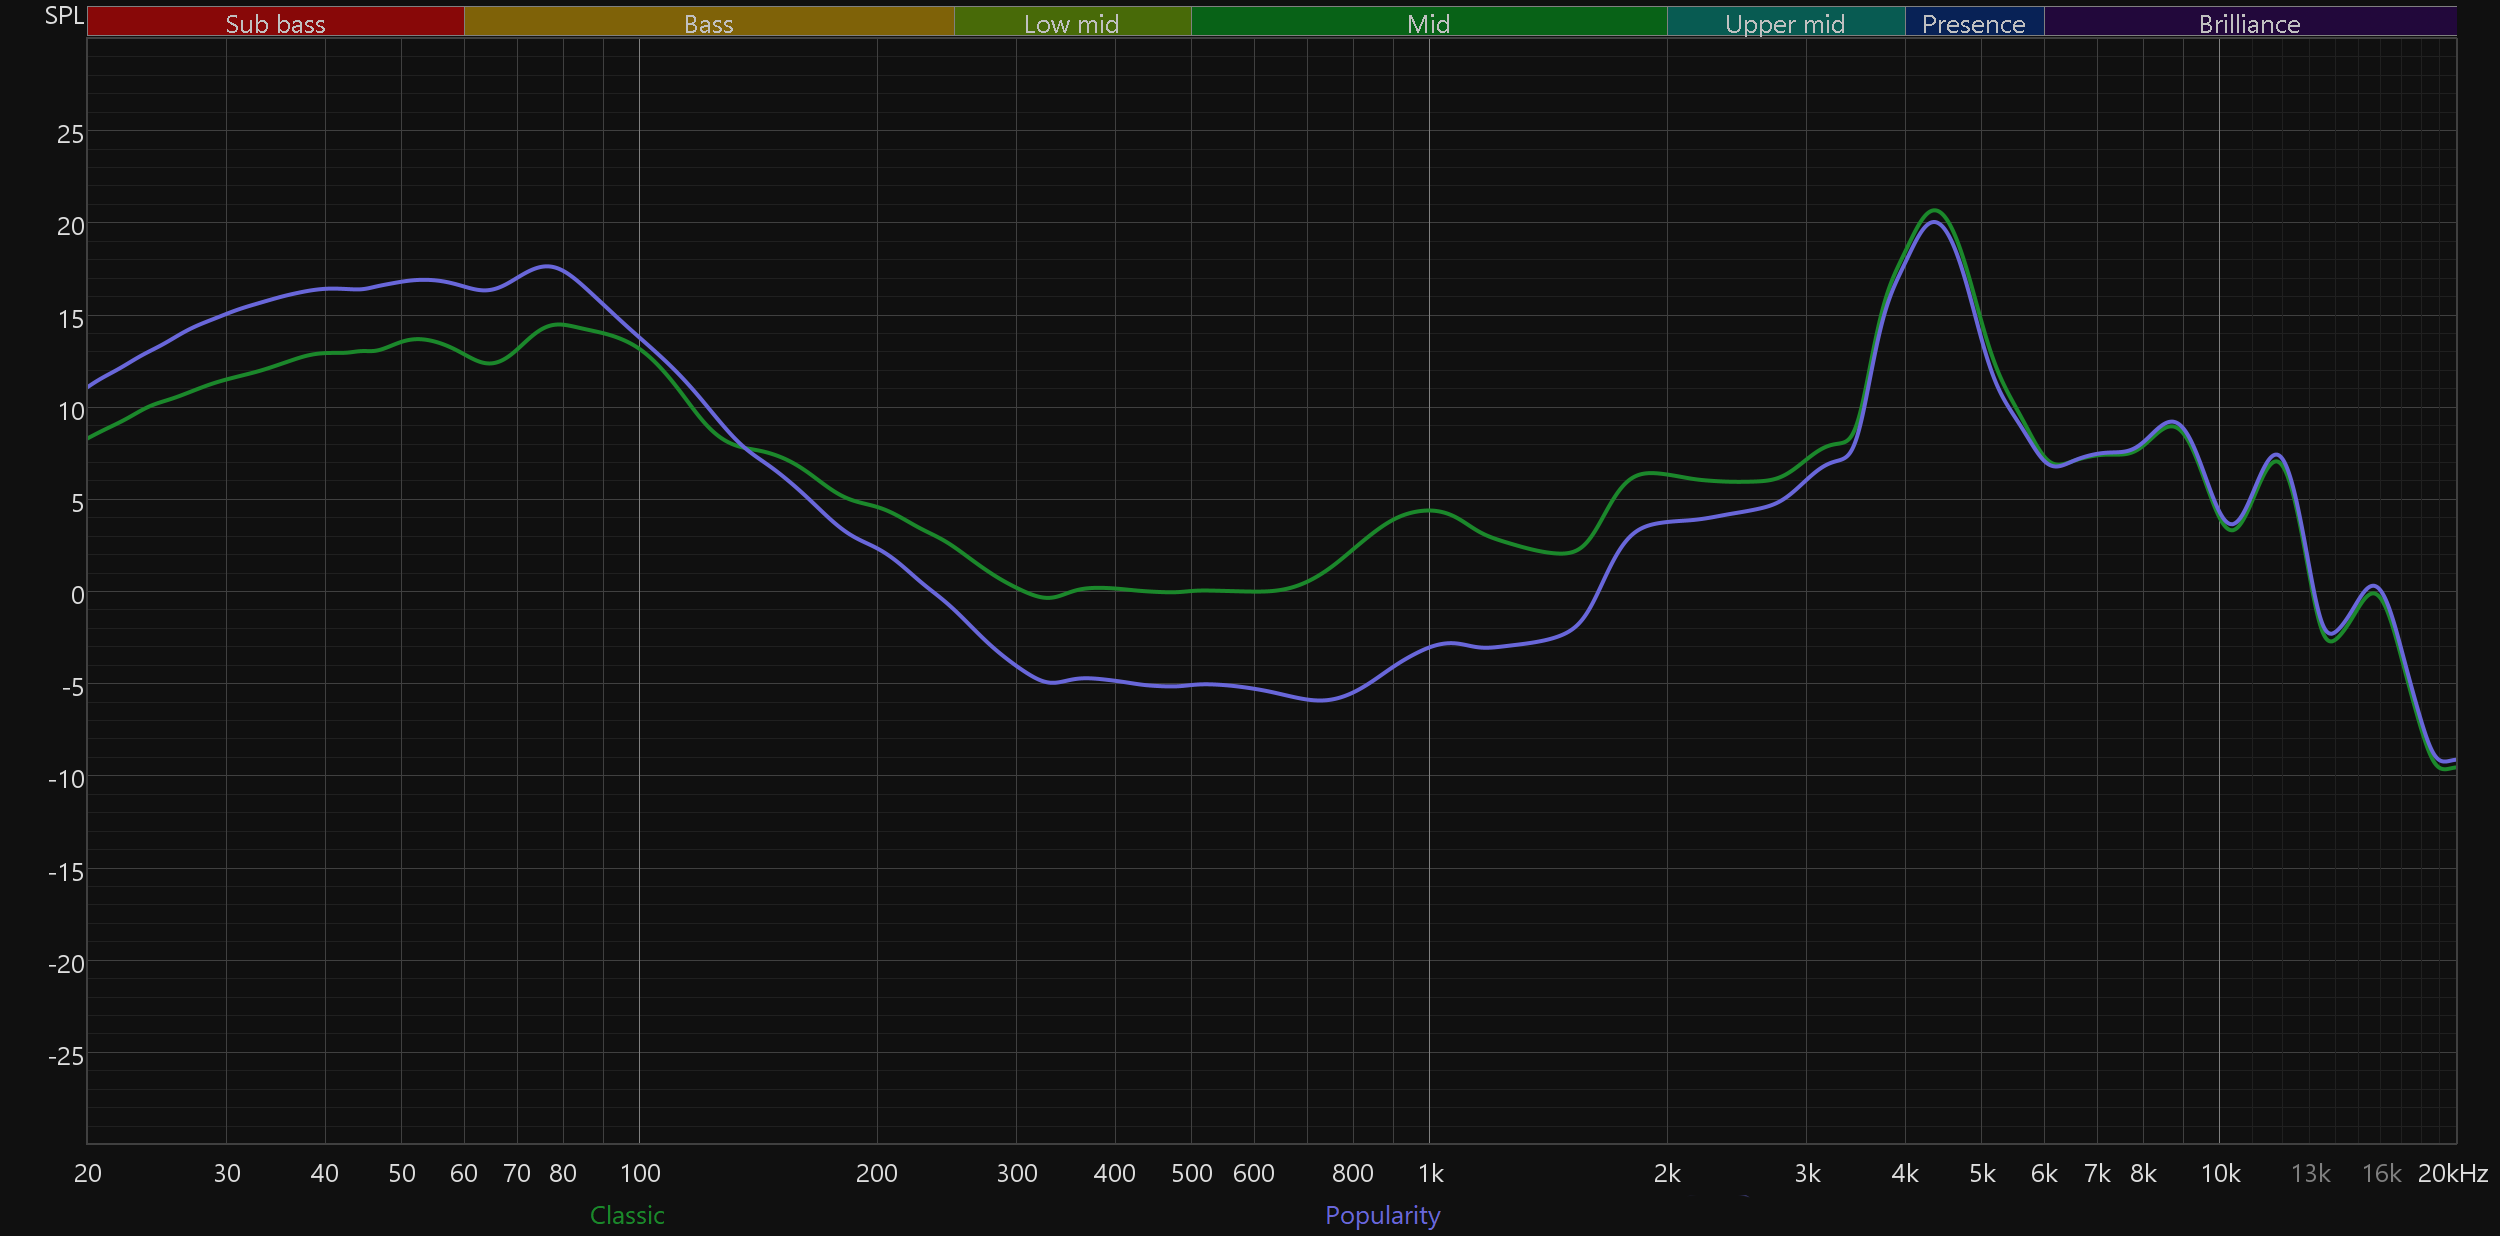The width and height of the screenshot is (2500, 1236).
Task: Click the Upper mid band header
Action: [1785, 23]
